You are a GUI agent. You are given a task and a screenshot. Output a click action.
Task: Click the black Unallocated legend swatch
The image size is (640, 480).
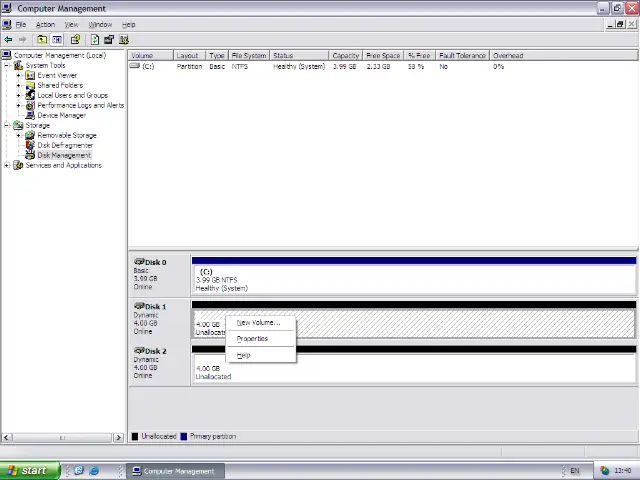[135, 436]
